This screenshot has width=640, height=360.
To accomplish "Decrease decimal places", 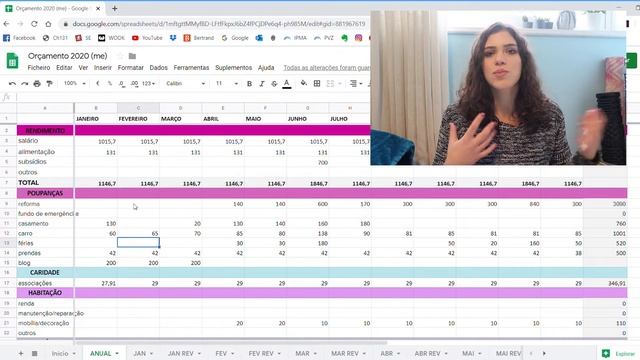I will point(122,84).
